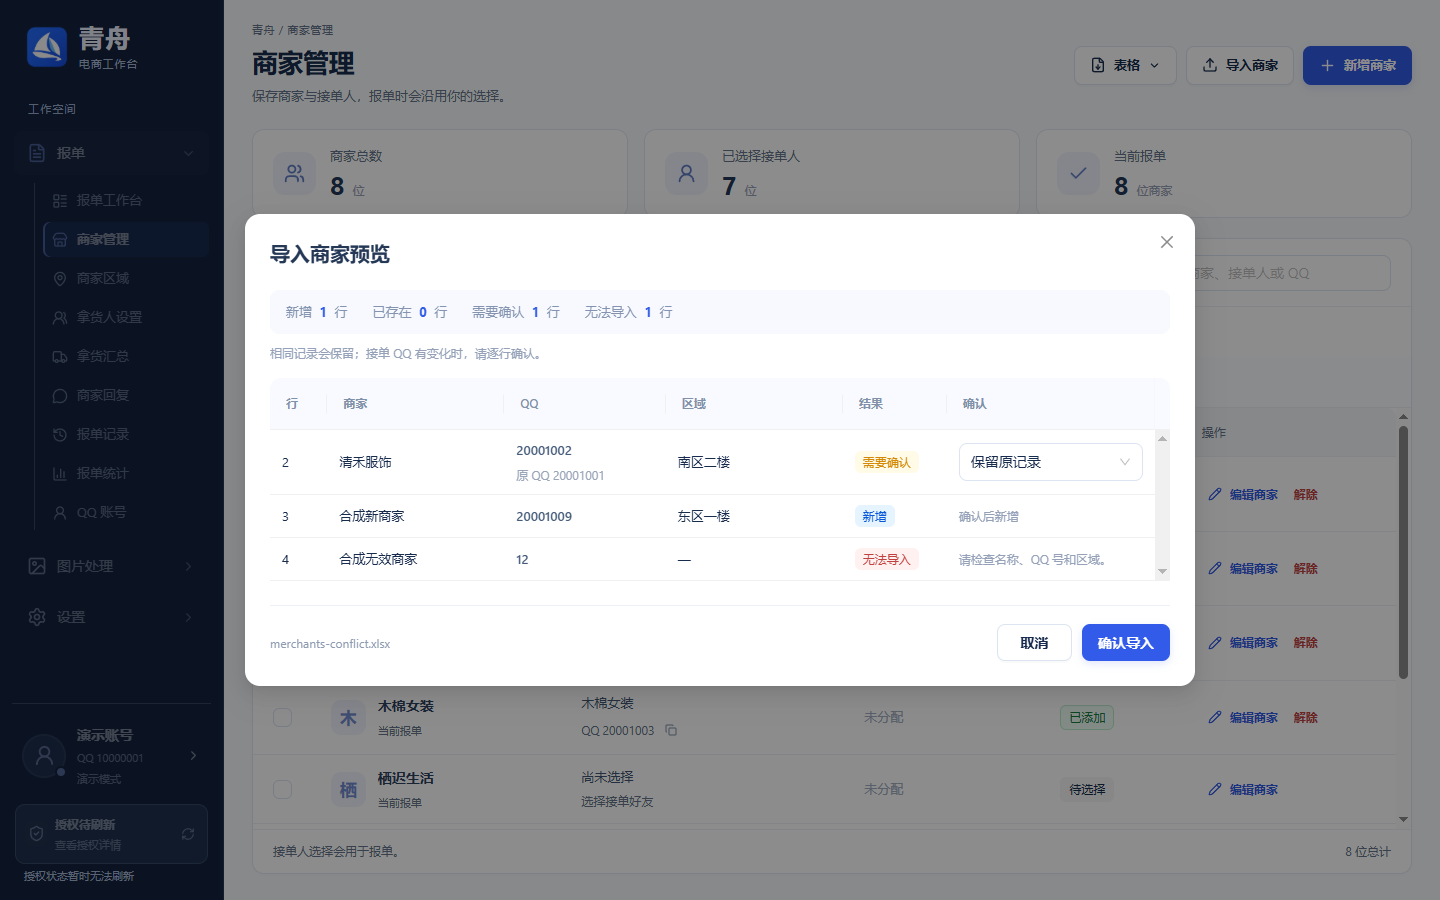1440x900 pixels.
Task: Click the dialog table scrollbar up arrow
Action: [x=1162, y=438]
